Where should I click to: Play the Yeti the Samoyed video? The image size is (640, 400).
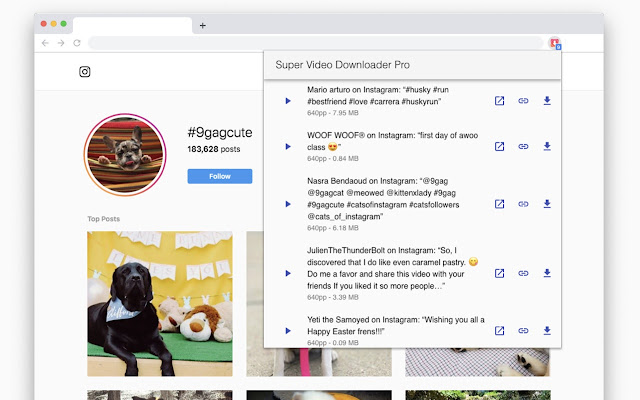point(288,331)
